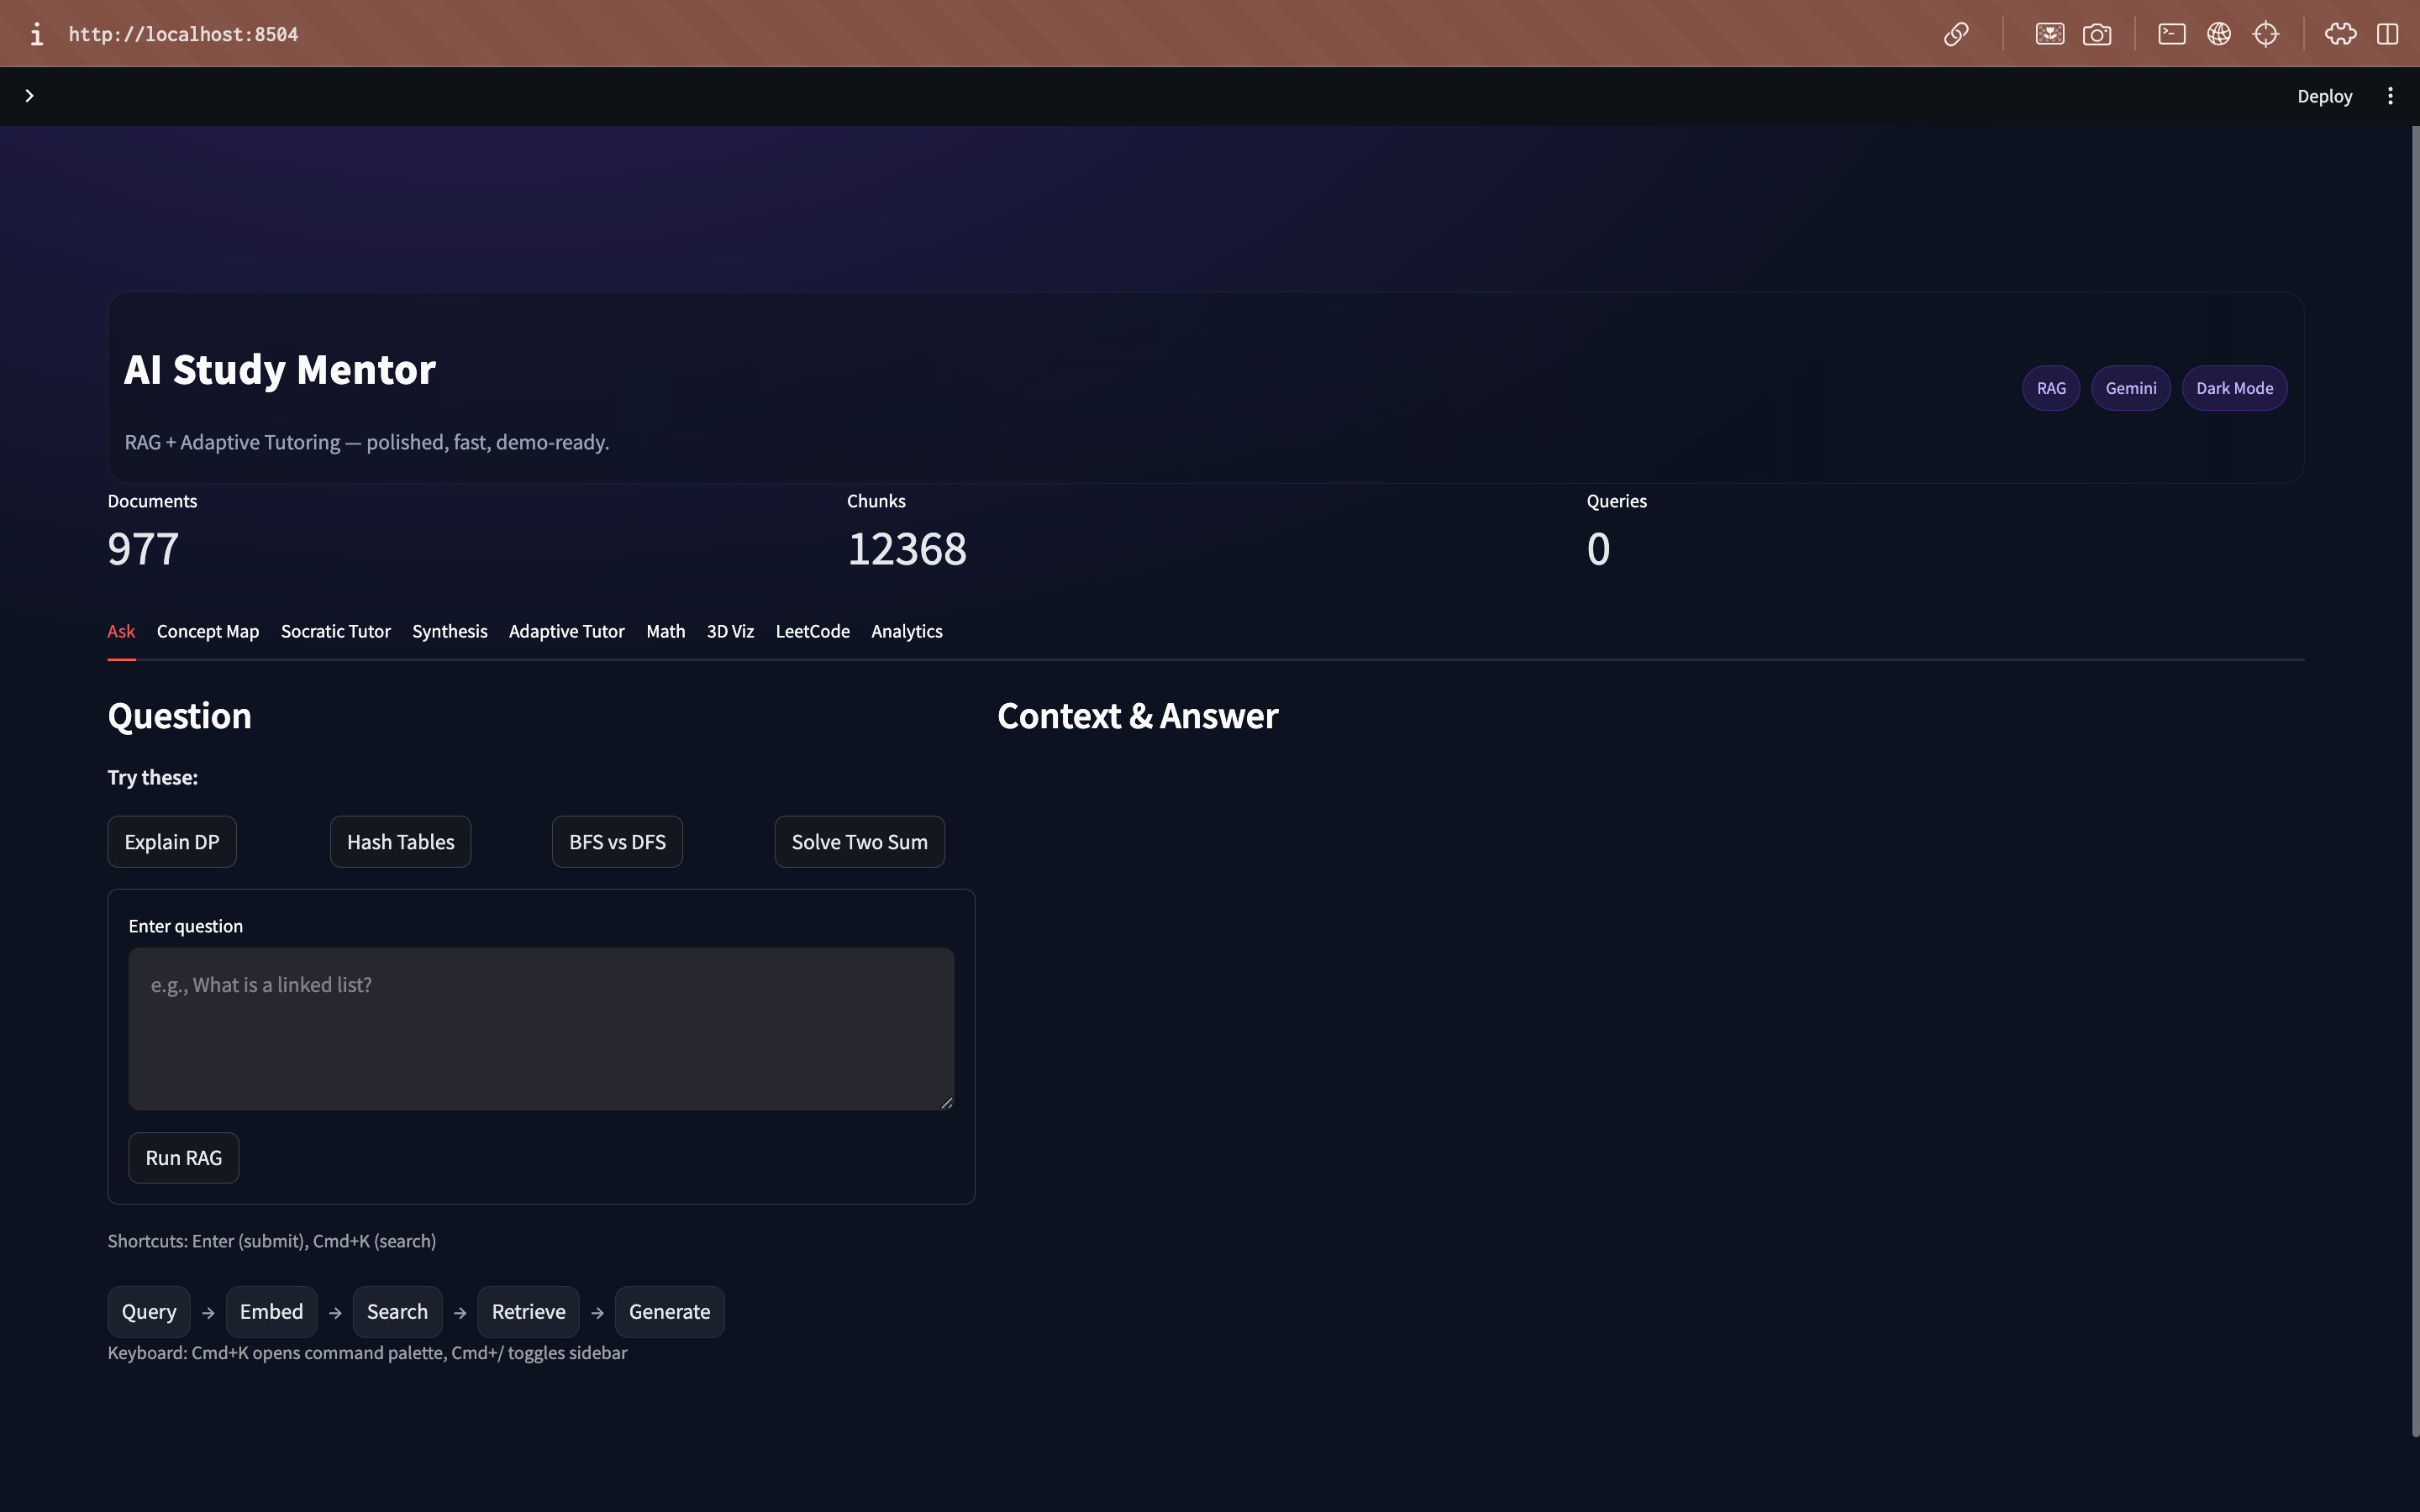
Task: Click the Solve Two Sum suggestion
Action: point(859,842)
